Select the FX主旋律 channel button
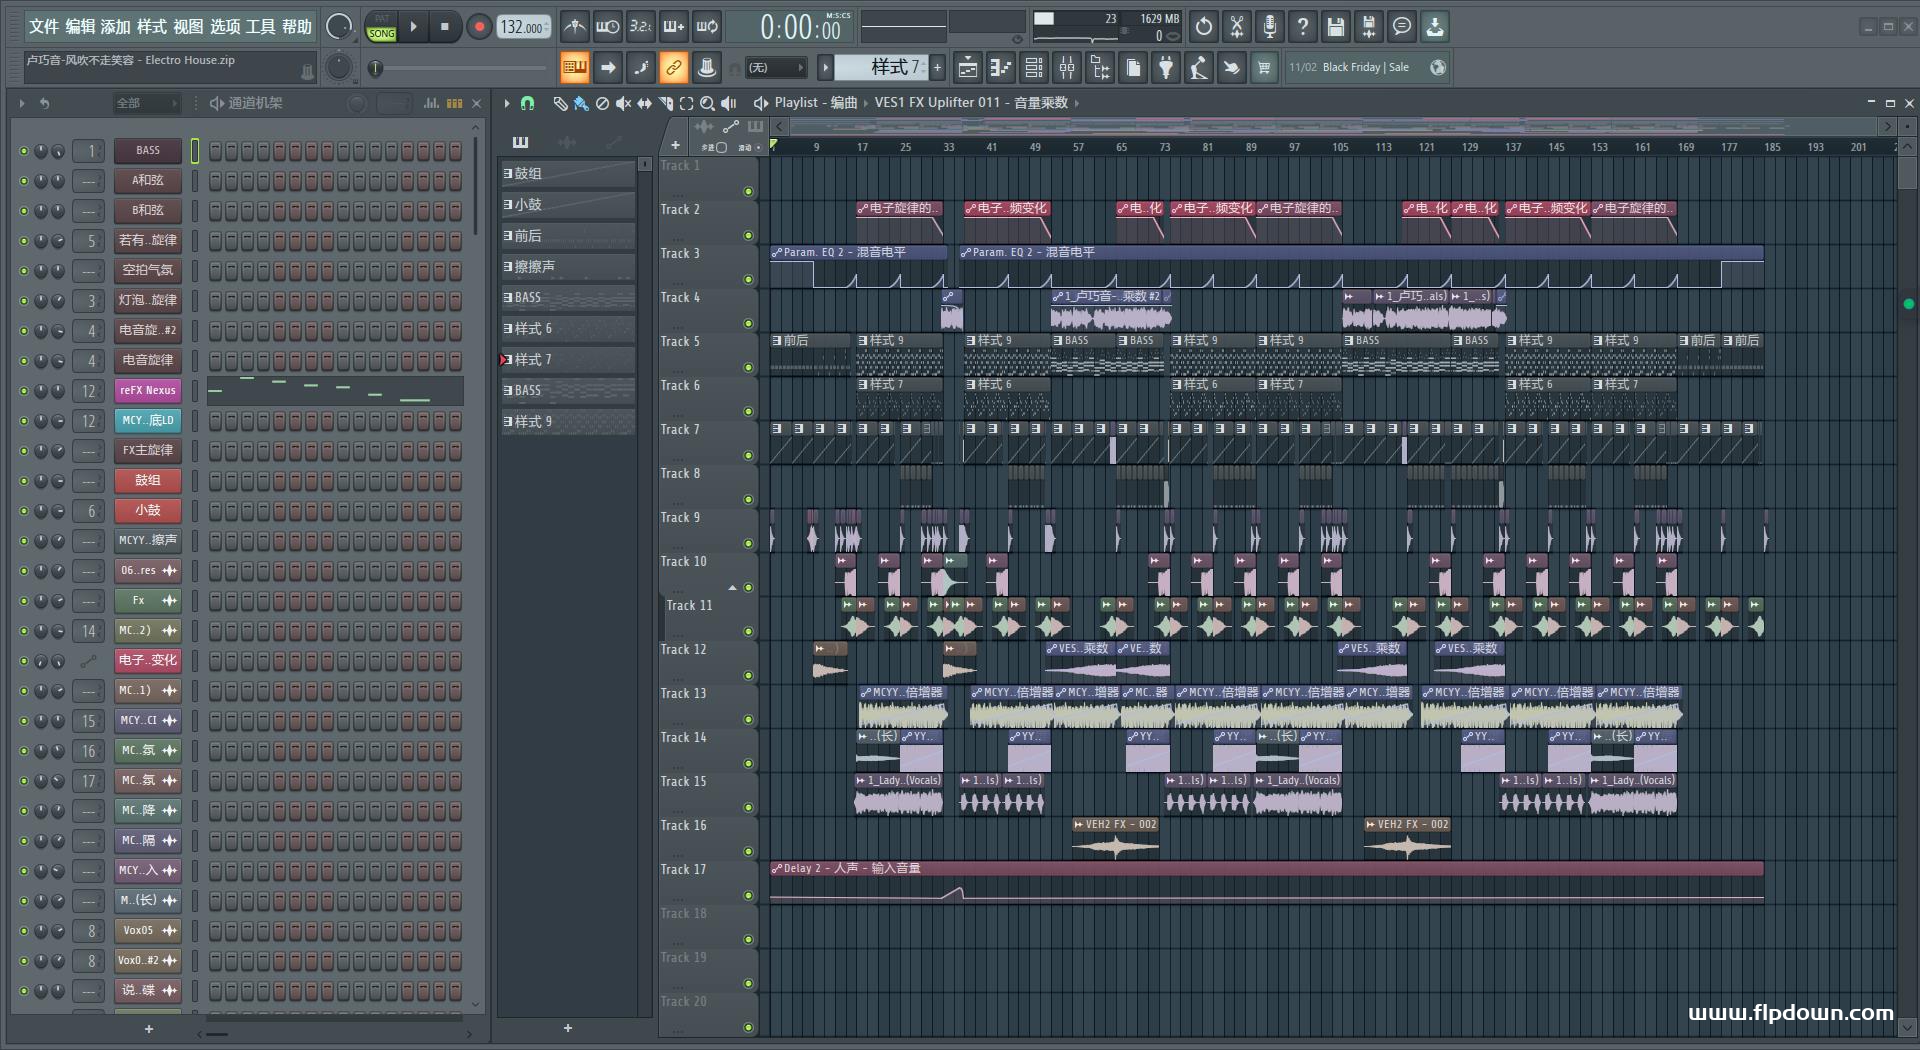This screenshot has height=1050, width=1920. pyautogui.click(x=147, y=451)
